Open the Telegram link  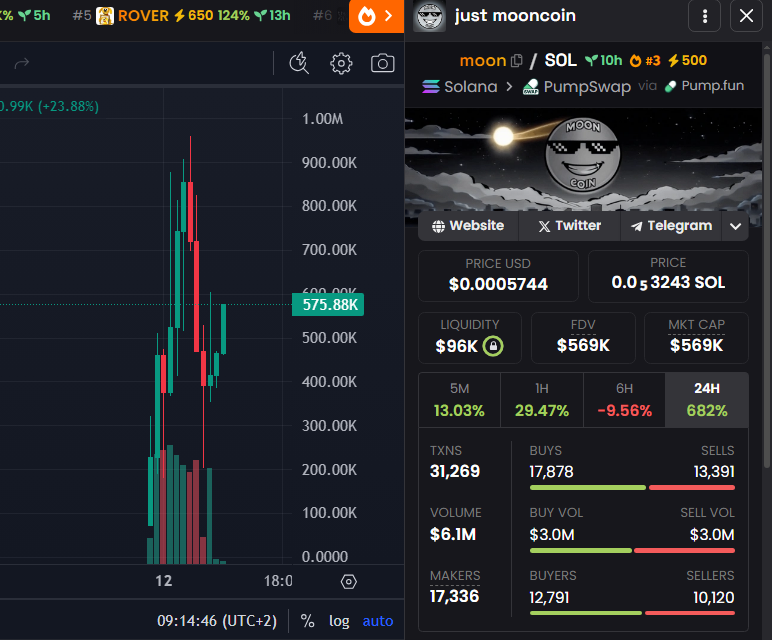(672, 226)
